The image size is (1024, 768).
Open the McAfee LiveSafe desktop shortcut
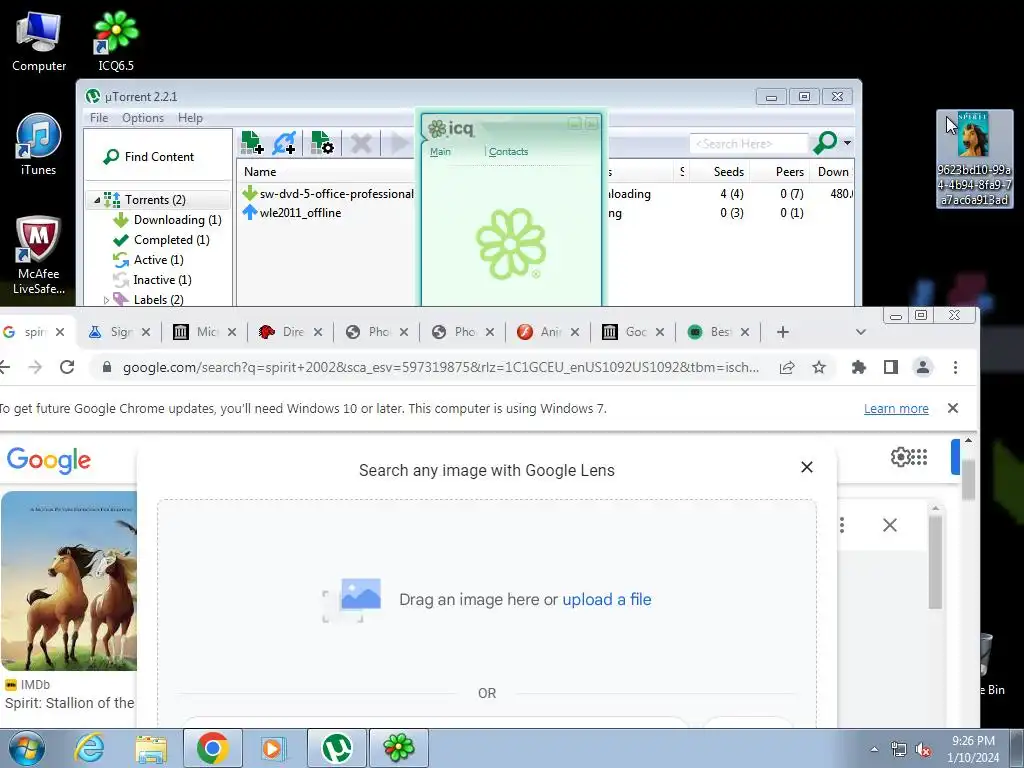pyautogui.click(x=39, y=255)
